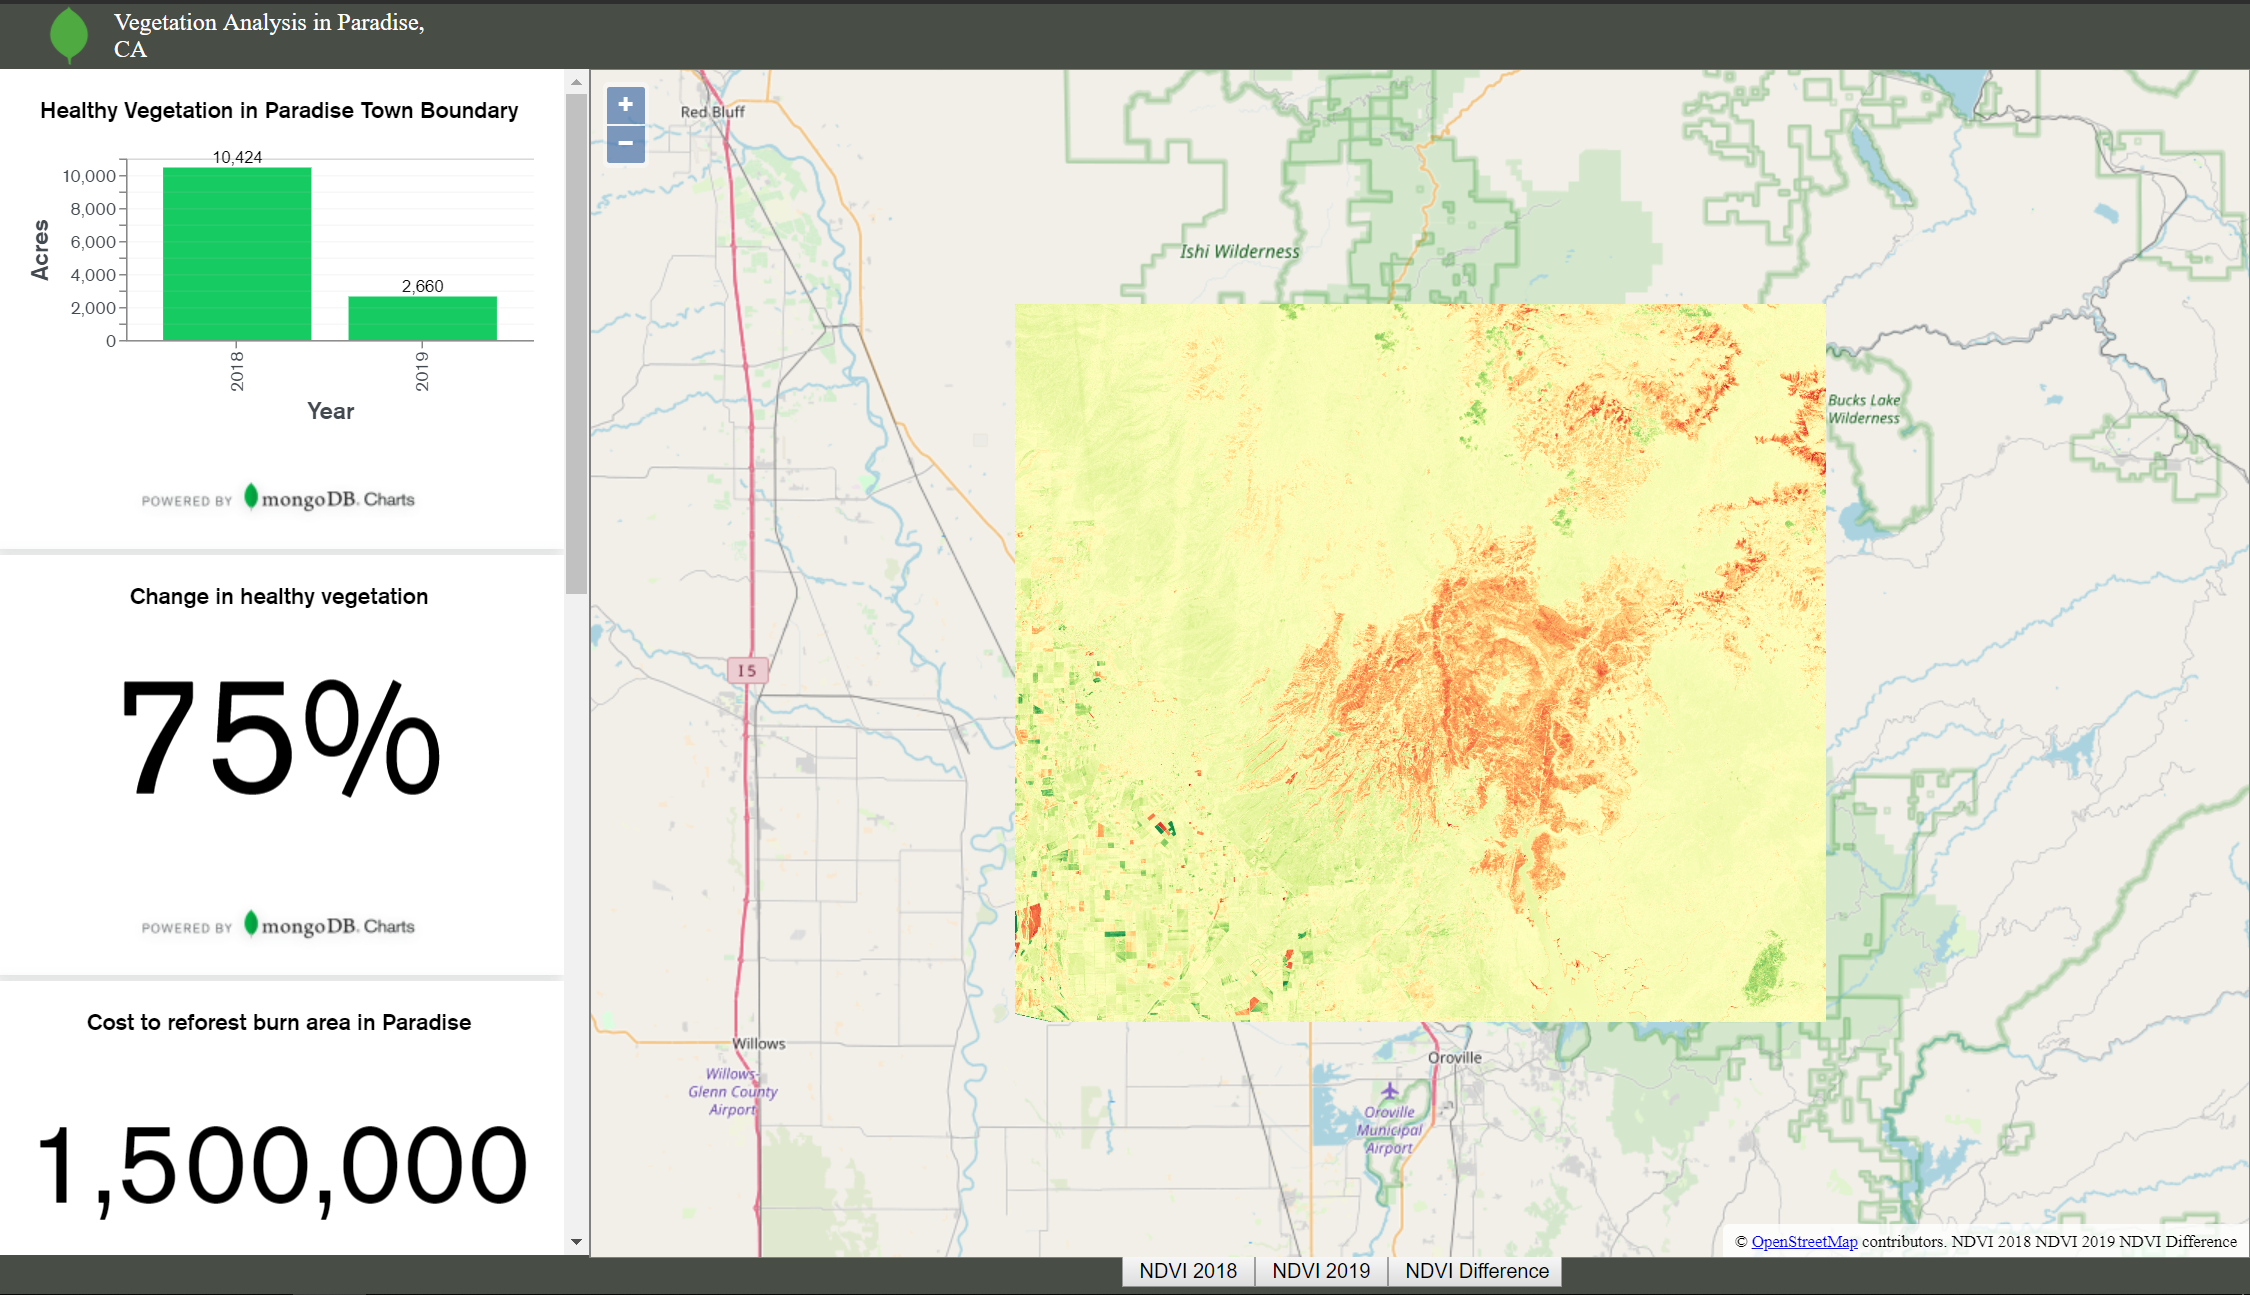The height and width of the screenshot is (1295, 2250).
Task: Click the 2018 bar in vegetation chart
Action: [x=237, y=254]
